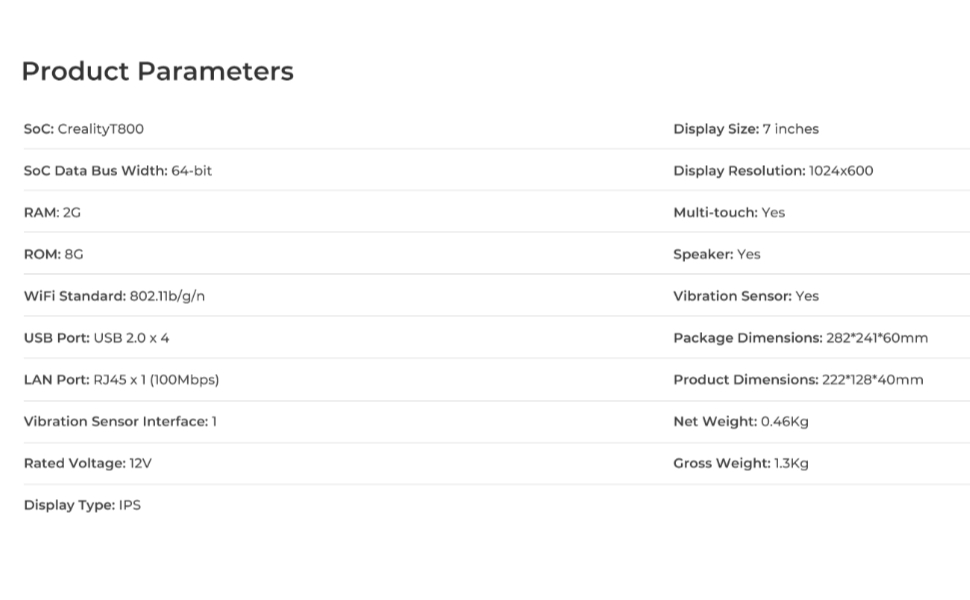Click the Vibration Sensor Interface row
Image resolution: width=970 pixels, height=600 pixels.
(120, 422)
